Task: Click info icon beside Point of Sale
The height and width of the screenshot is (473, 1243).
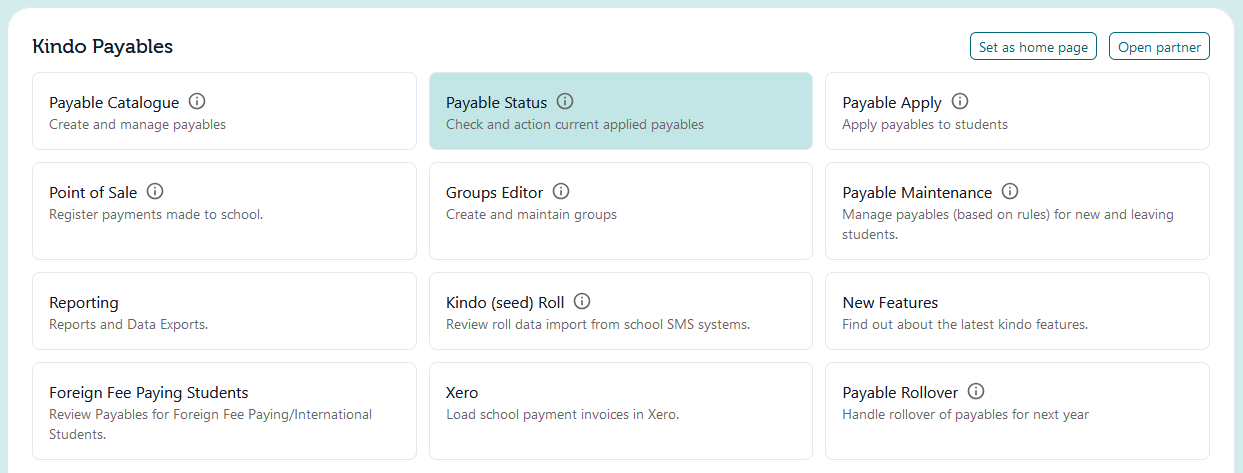Action: click(155, 191)
